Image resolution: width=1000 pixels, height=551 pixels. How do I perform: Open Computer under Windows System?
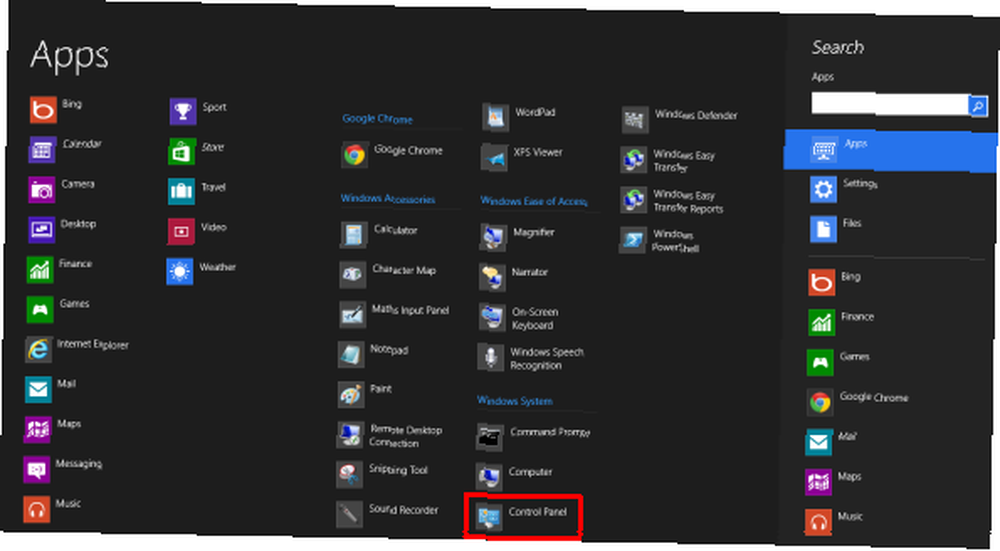pyautogui.click(x=515, y=476)
